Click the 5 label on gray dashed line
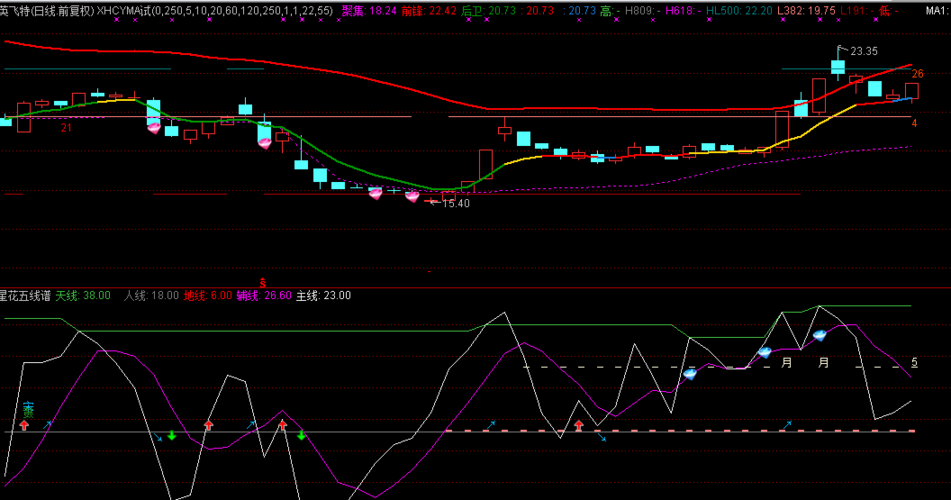The width and height of the screenshot is (951, 500). [915, 363]
